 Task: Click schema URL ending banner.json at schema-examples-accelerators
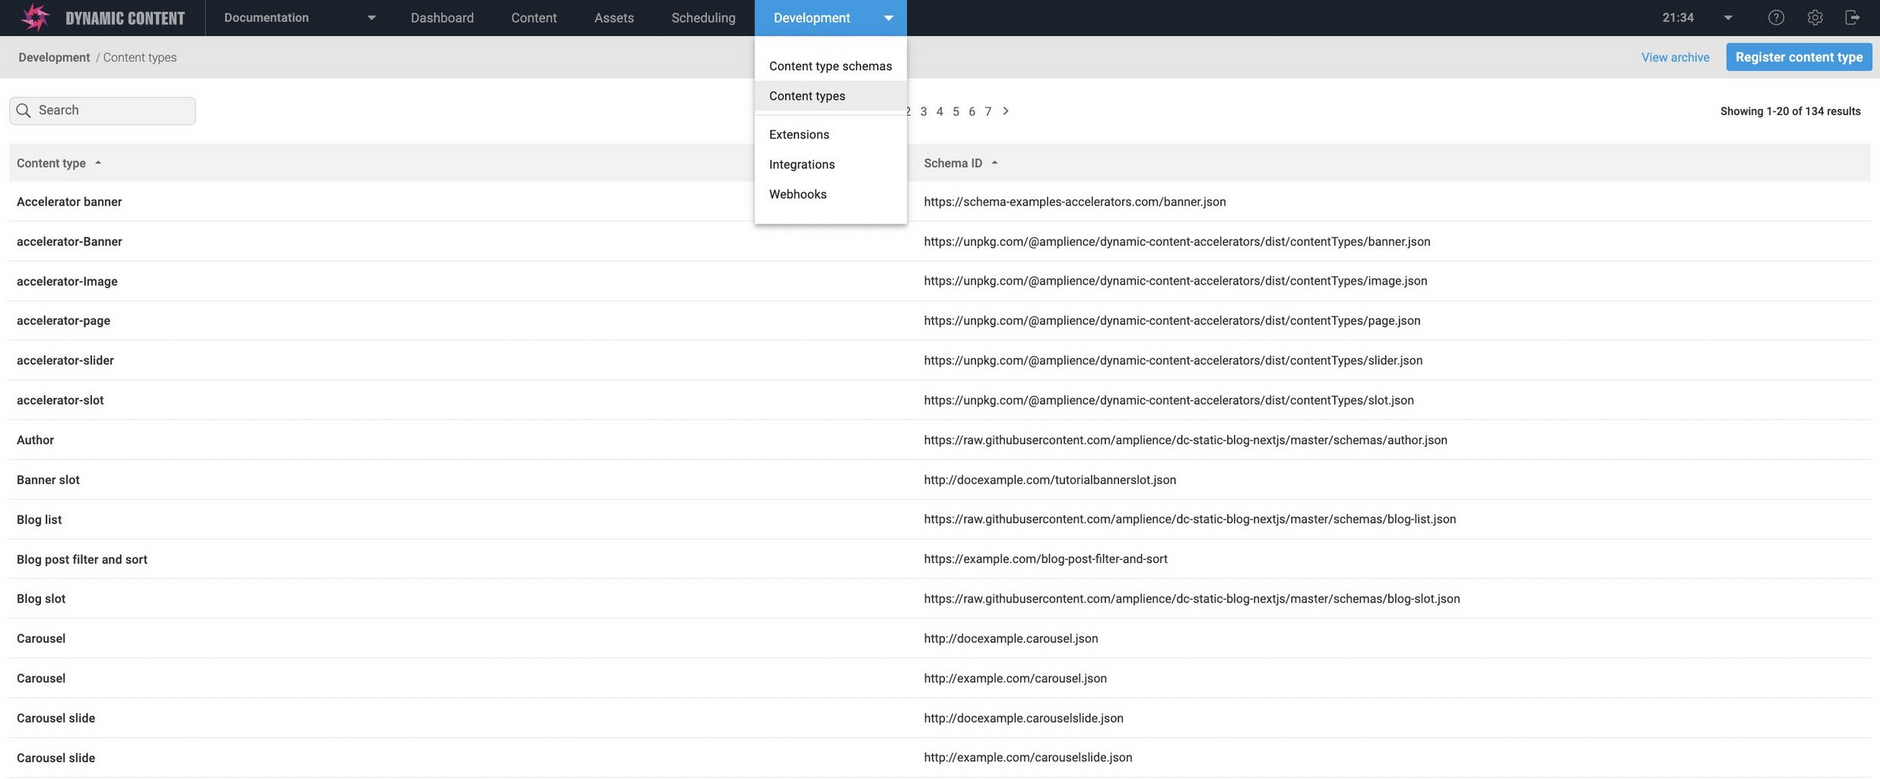(x=1075, y=202)
